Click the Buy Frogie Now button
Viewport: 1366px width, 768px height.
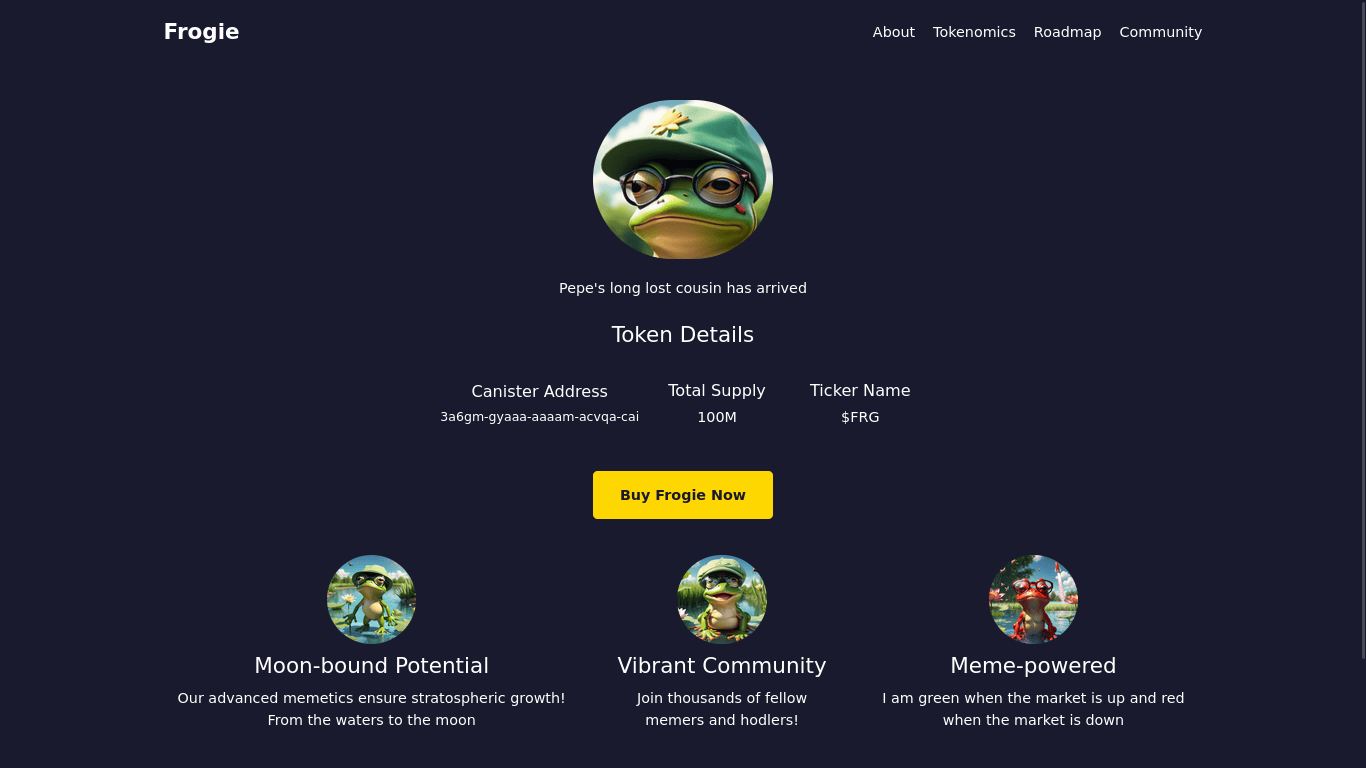pyautogui.click(x=683, y=495)
